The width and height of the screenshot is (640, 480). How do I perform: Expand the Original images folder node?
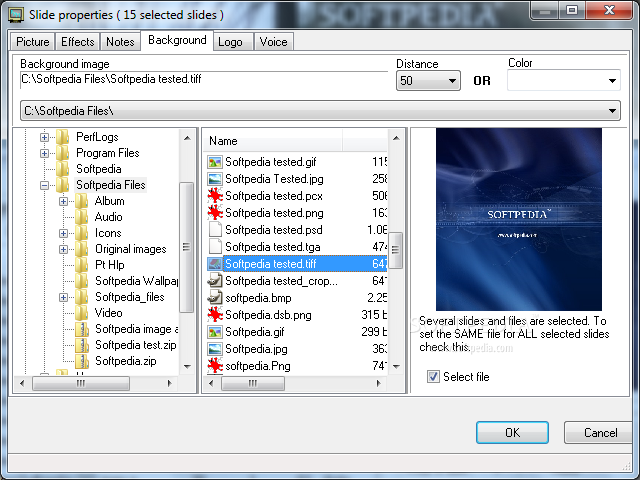pyautogui.click(x=63, y=249)
